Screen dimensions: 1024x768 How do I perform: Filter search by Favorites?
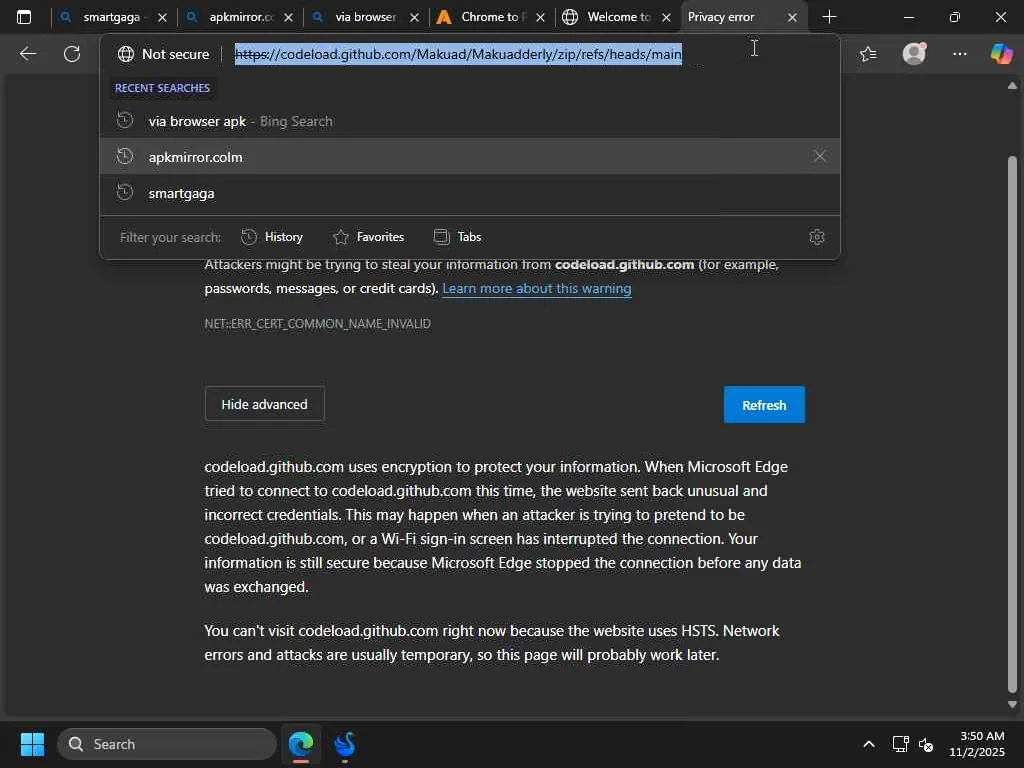click(368, 237)
